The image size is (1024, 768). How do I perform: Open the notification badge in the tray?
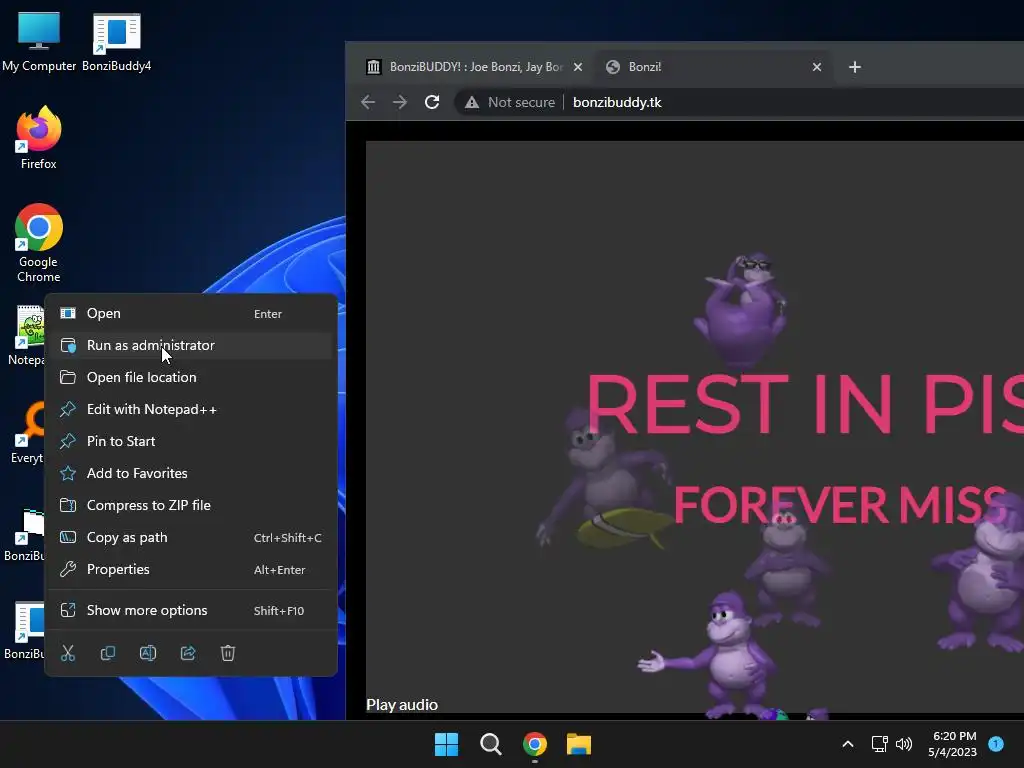(x=996, y=744)
